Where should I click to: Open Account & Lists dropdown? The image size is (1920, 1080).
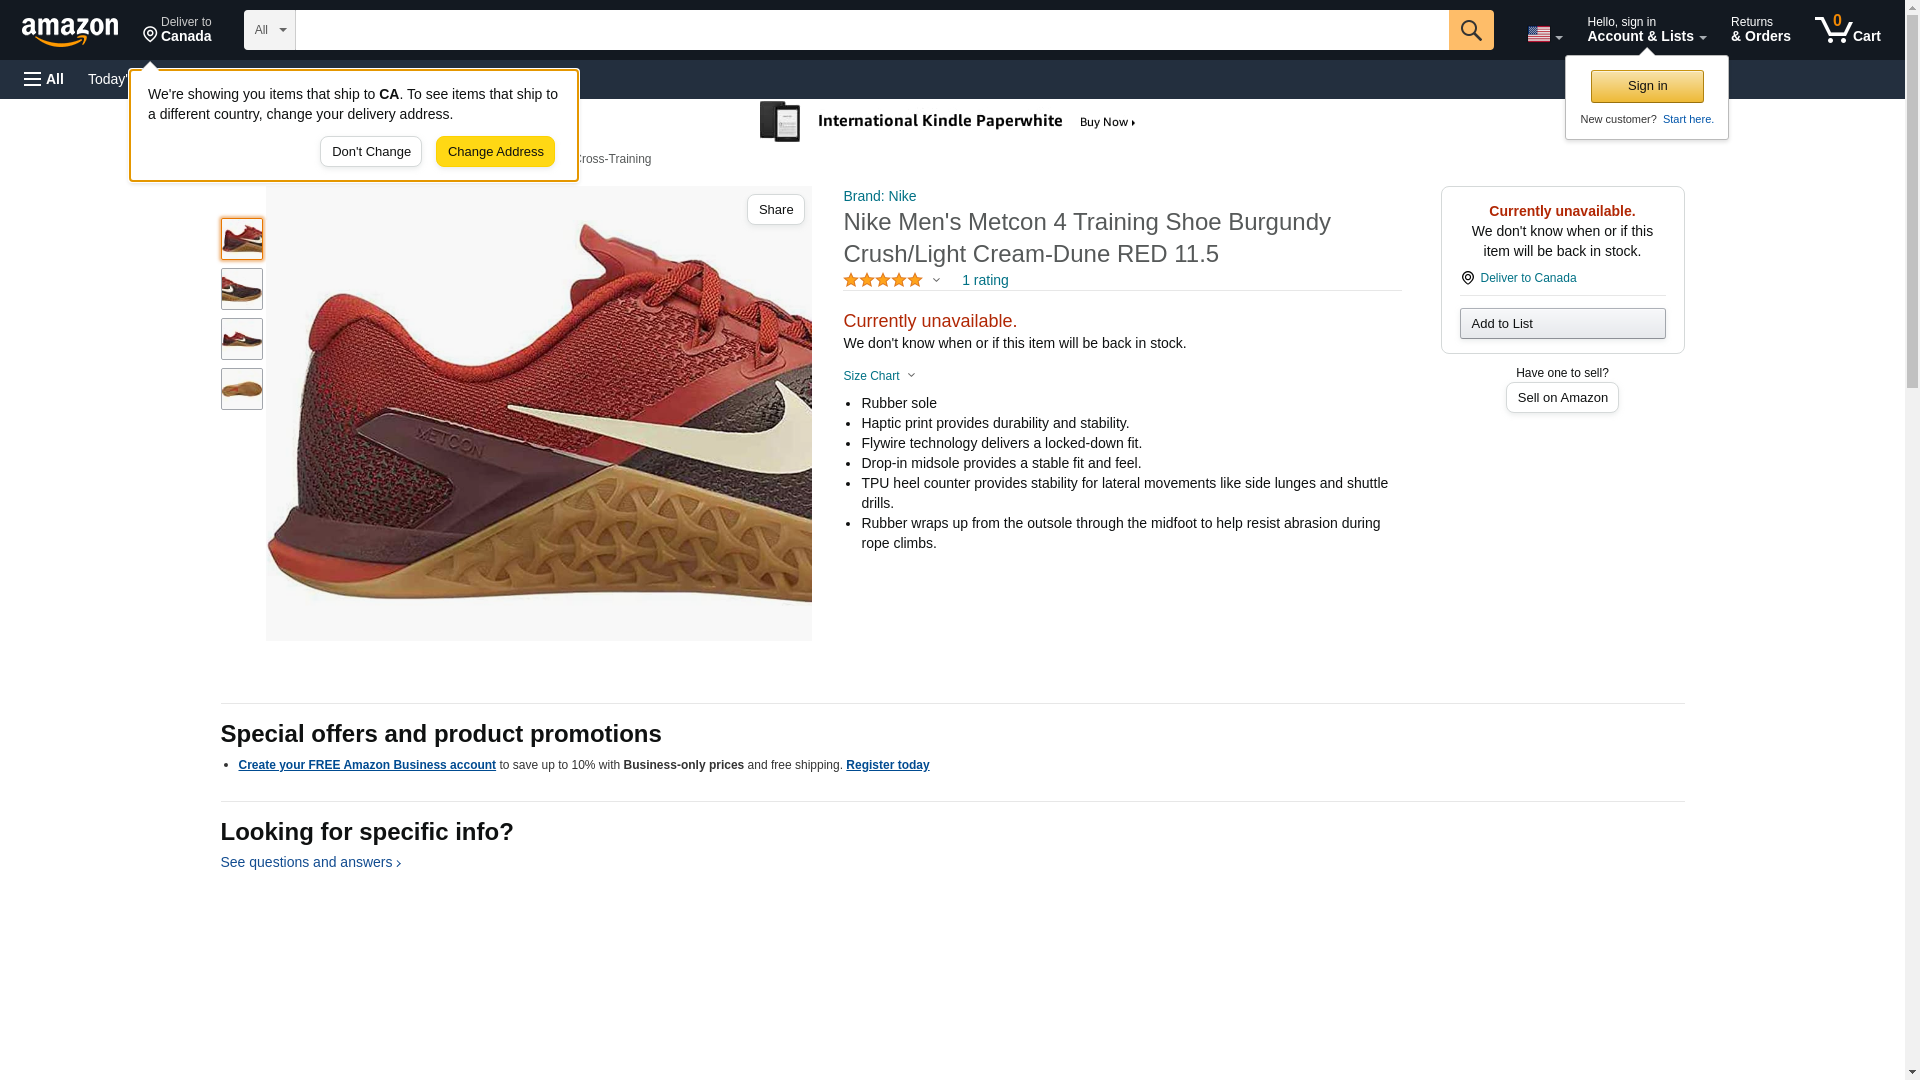point(1646,30)
